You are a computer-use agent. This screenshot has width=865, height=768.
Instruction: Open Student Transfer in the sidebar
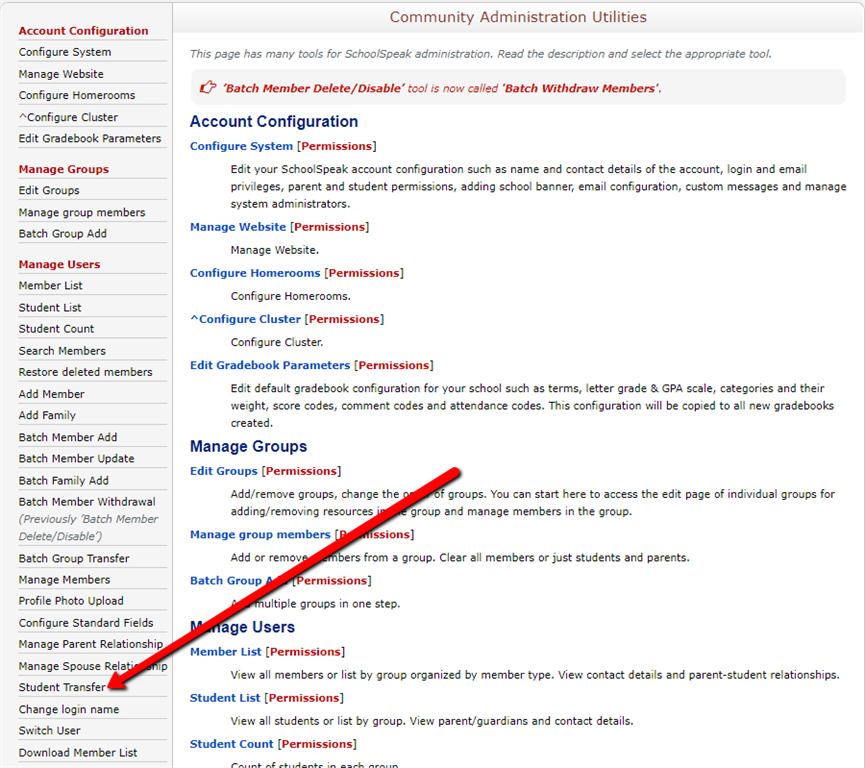(x=62, y=687)
